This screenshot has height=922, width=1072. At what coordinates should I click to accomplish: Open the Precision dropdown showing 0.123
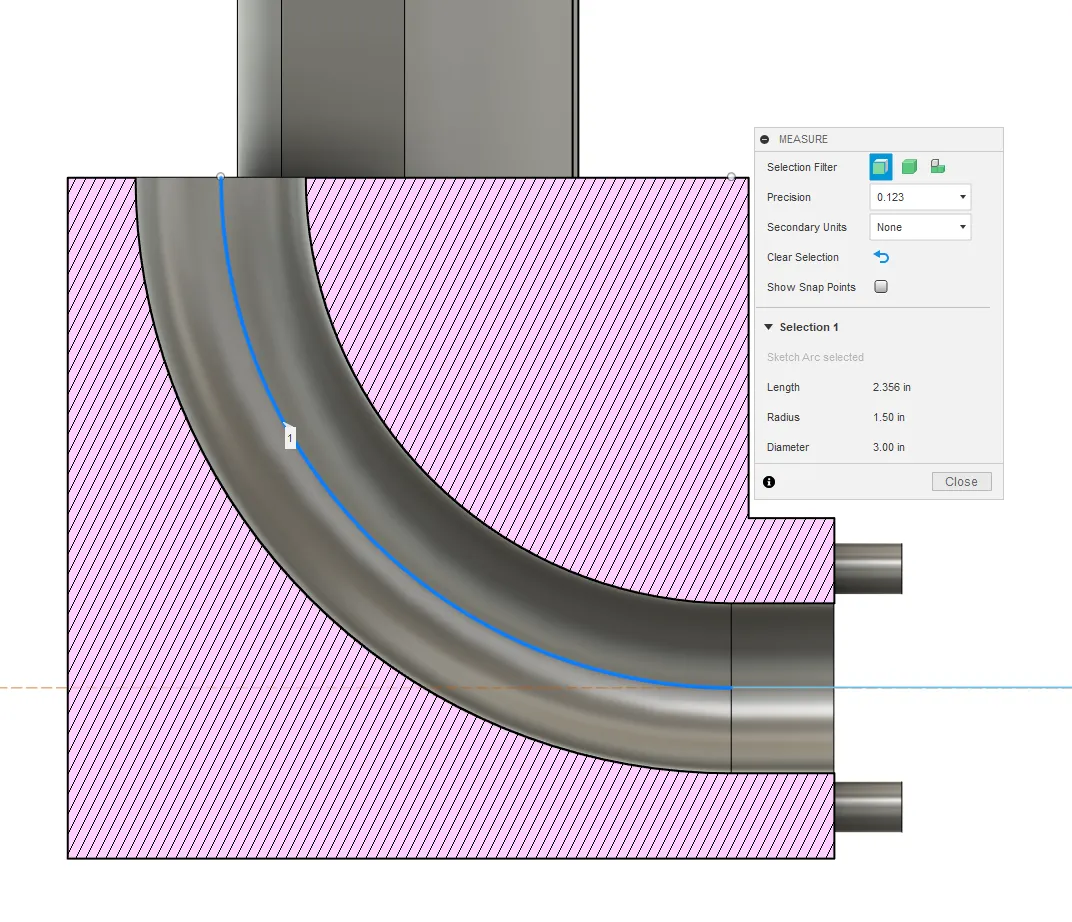coord(920,197)
